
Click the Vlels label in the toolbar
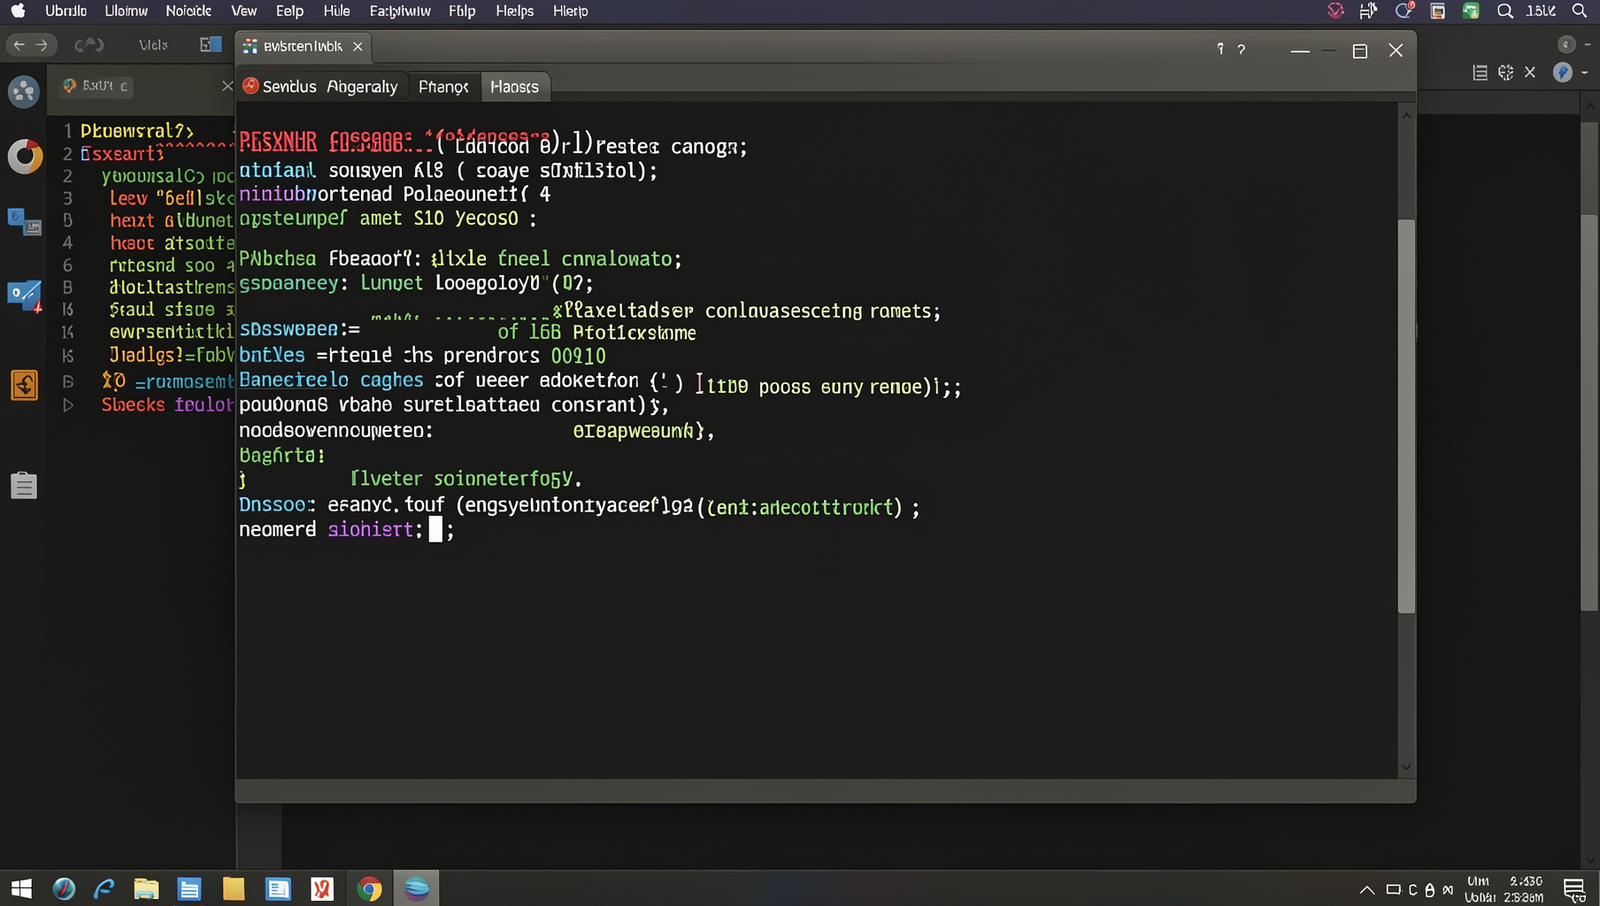(x=153, y=45)
